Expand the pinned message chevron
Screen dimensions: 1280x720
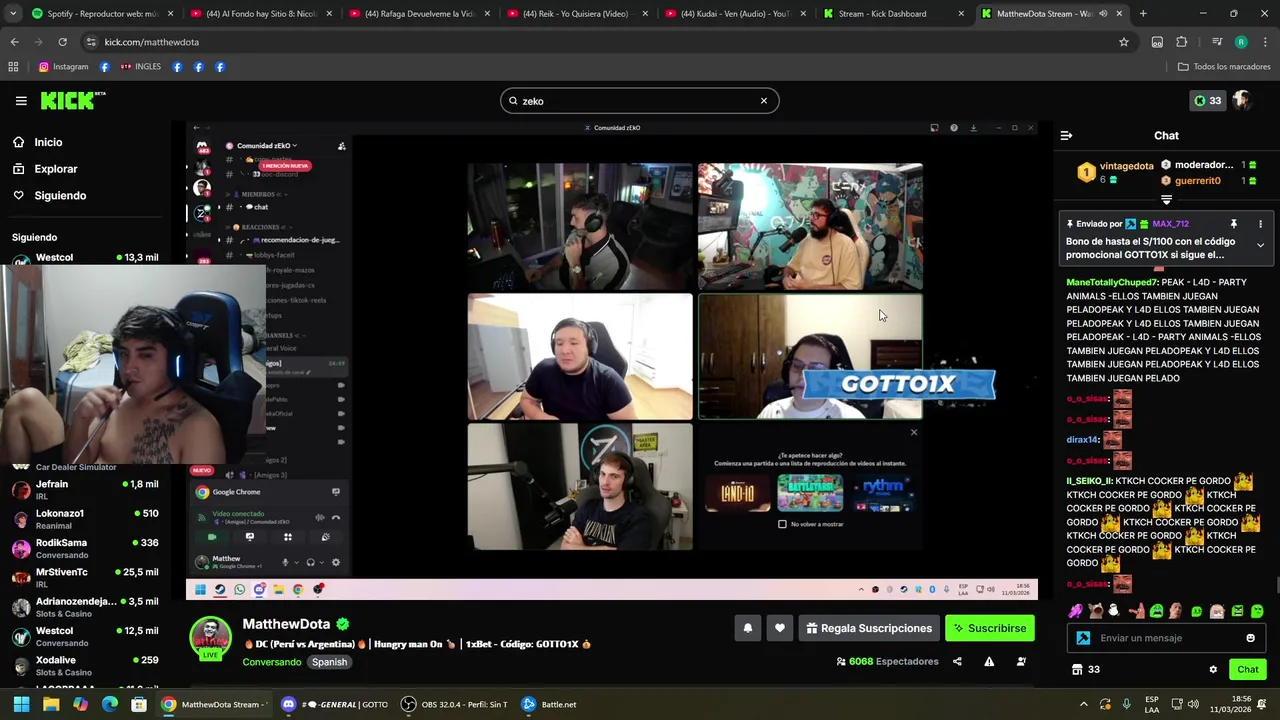click(x=1260, y=246)
